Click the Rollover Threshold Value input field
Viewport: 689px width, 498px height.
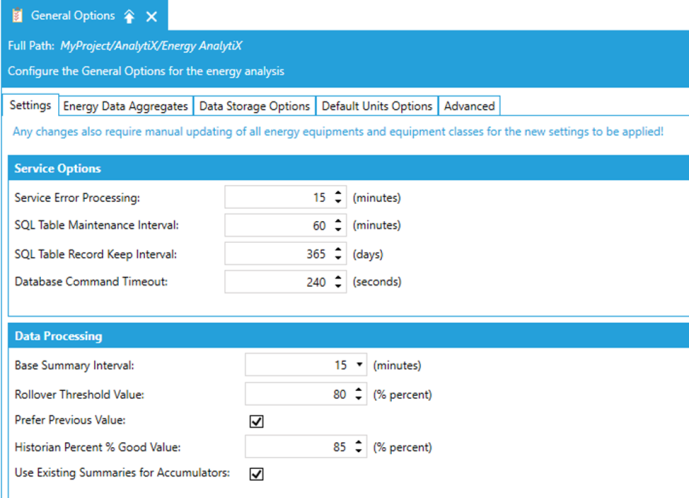[x=296, y=394]
